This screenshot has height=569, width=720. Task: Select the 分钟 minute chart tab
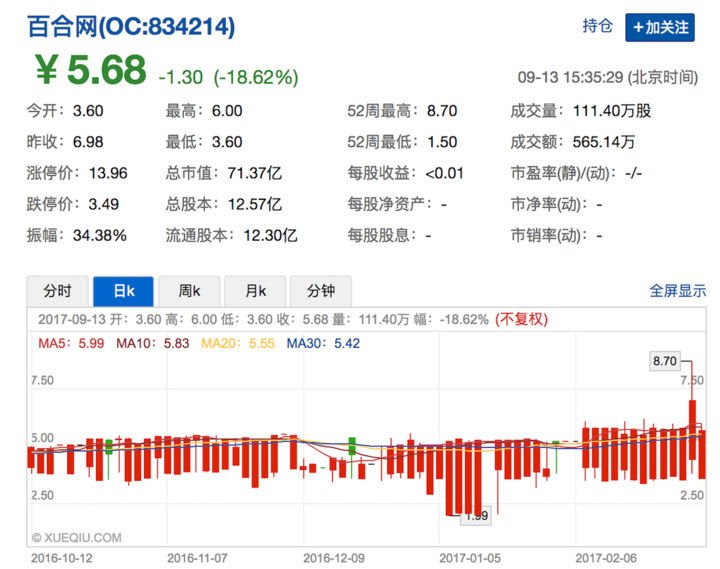[x=321, y=291]
